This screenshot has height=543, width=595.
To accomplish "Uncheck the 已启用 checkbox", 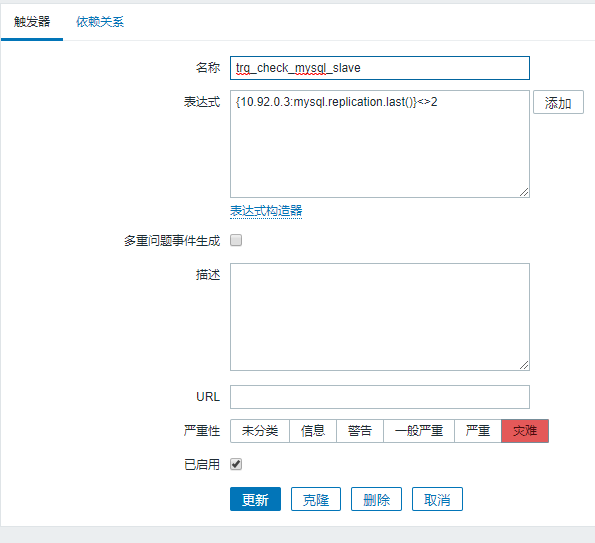I will tap(236, 464).
